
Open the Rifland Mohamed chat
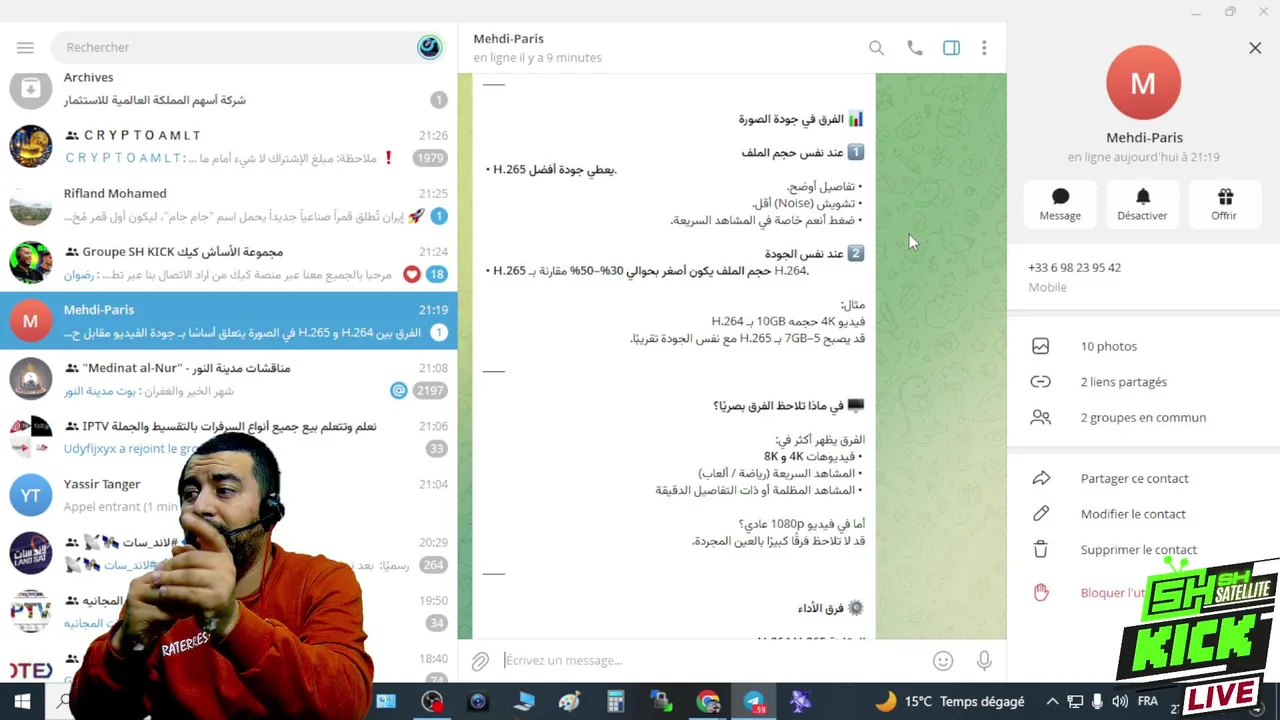(x=229, y=204)
